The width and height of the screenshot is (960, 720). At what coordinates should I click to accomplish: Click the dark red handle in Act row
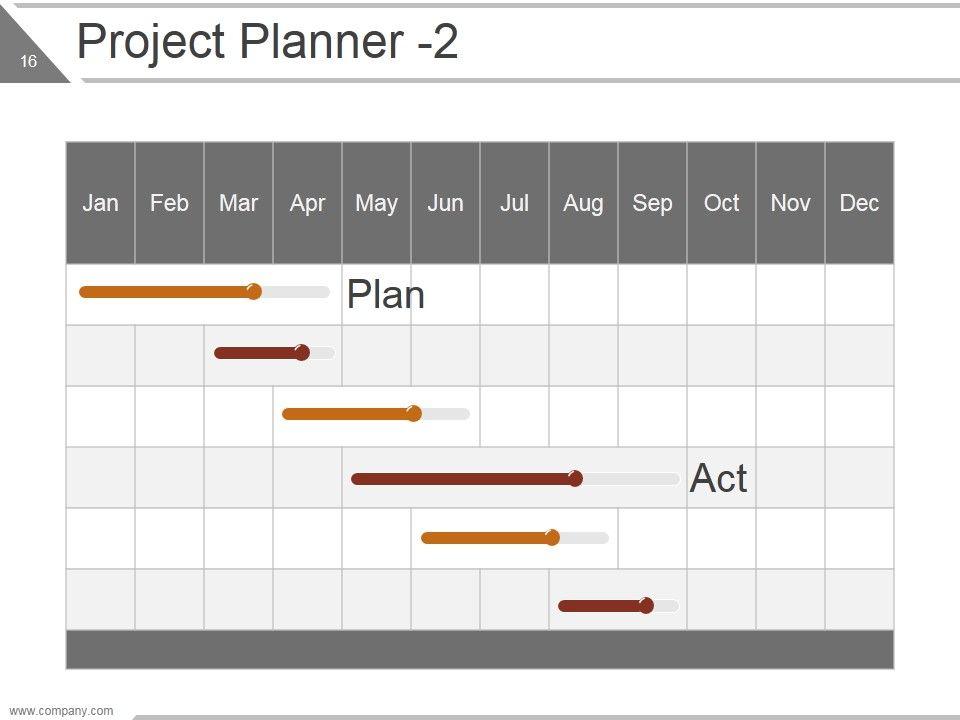tap(575, 478)
